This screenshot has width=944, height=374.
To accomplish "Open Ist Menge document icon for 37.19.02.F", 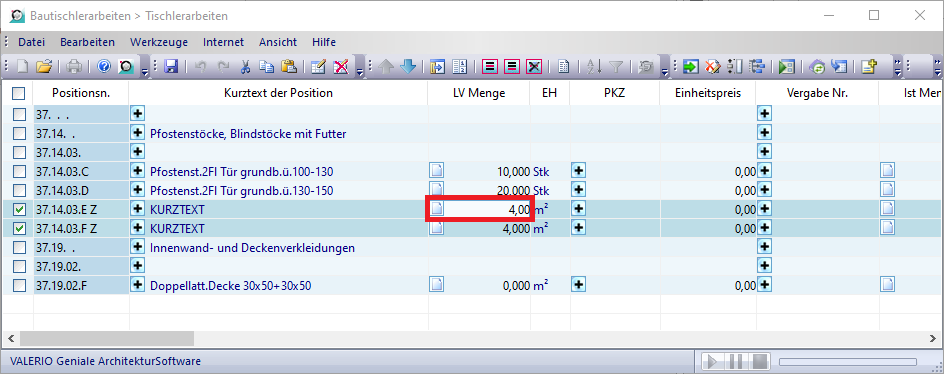I will tap(887, 285).
